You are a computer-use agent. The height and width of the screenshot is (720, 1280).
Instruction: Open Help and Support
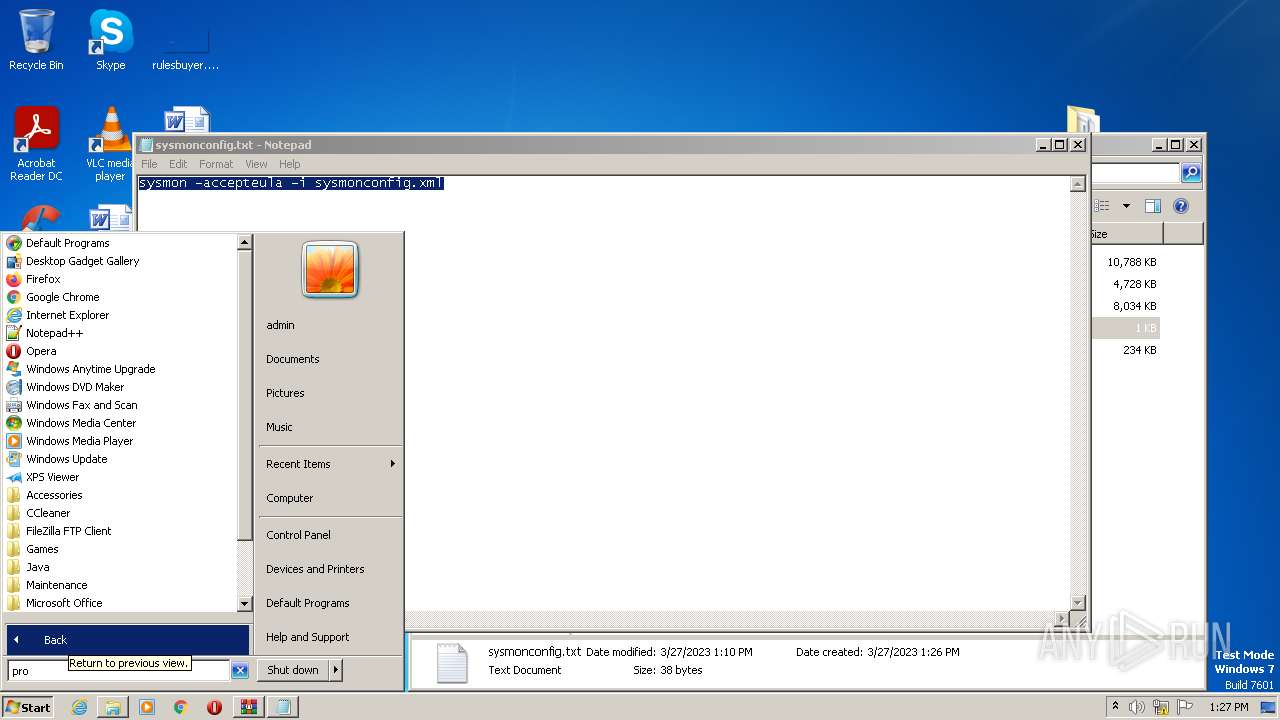[x=330, y=637]
